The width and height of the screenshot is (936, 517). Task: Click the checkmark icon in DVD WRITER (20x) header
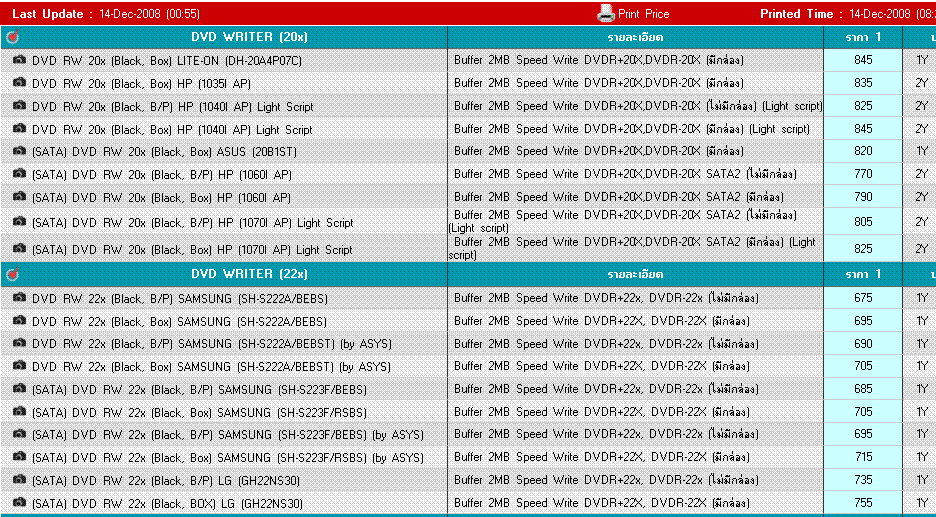click(x=11, y=37)
